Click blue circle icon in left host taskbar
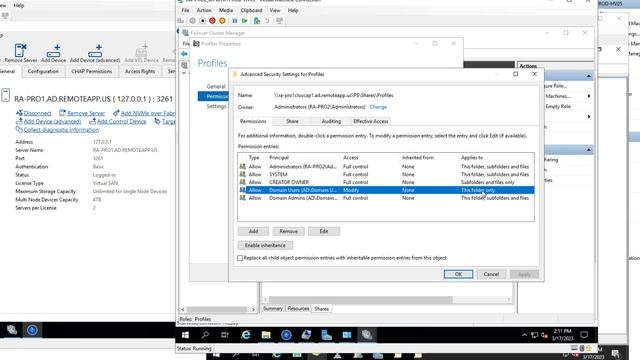 coord(32,330)
